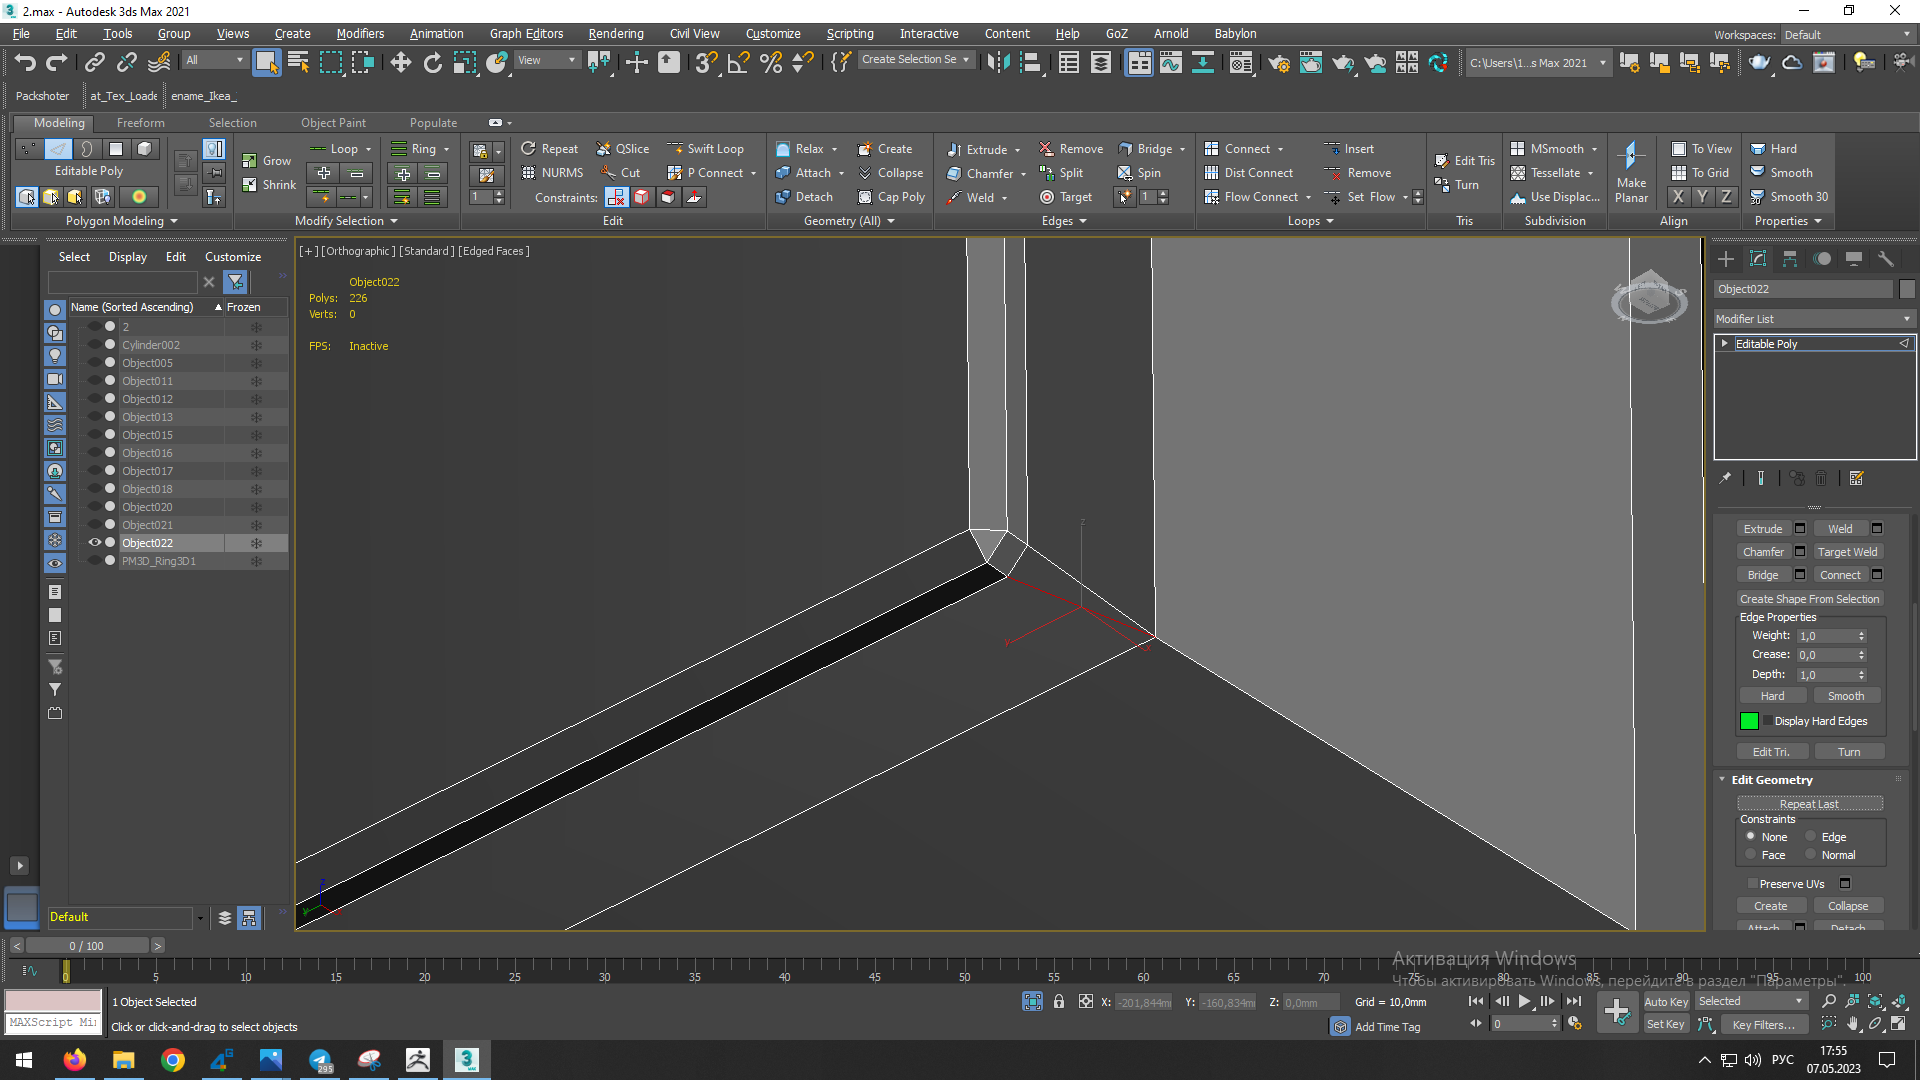
Task: Enable the Preserve UVs checkbox
Action: pyautogui.click(x=1753, y=884)
